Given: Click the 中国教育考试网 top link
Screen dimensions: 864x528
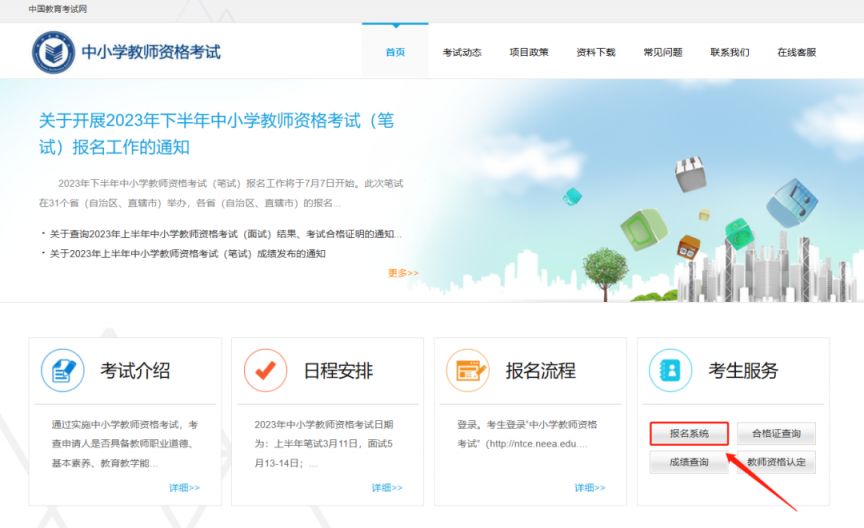Looking at the screenshot, I should 58,9.
